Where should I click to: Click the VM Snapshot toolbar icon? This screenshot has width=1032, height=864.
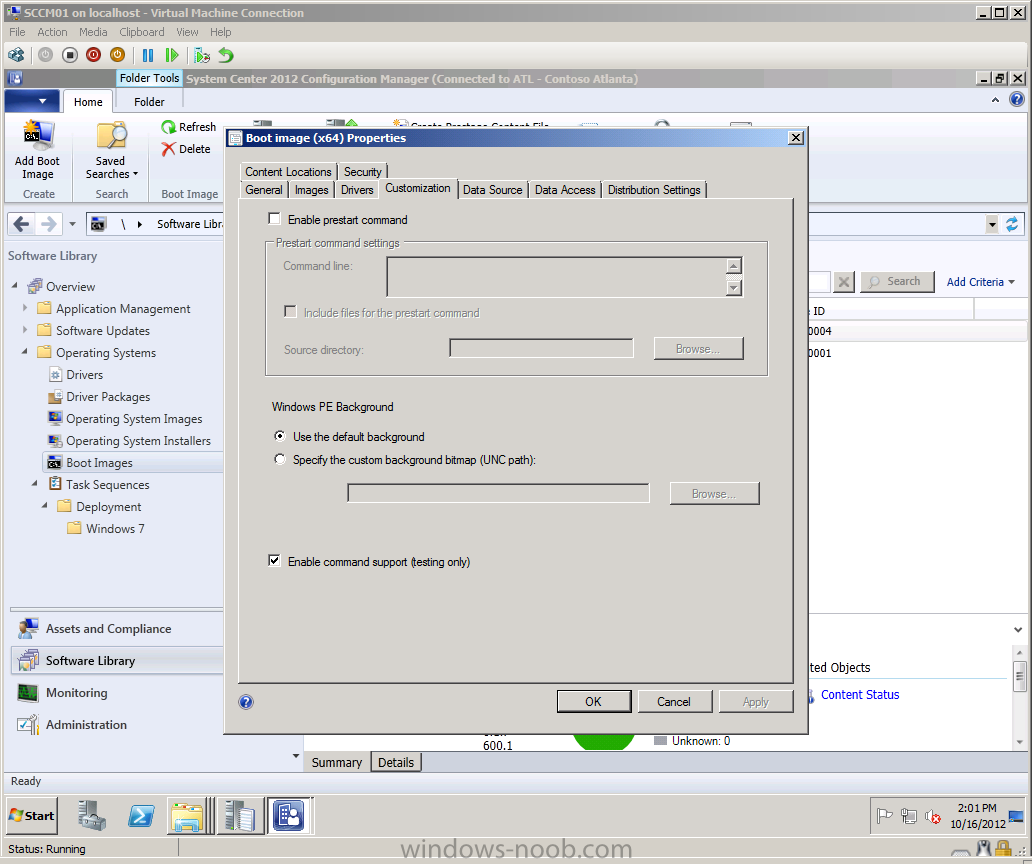[202, 55]
